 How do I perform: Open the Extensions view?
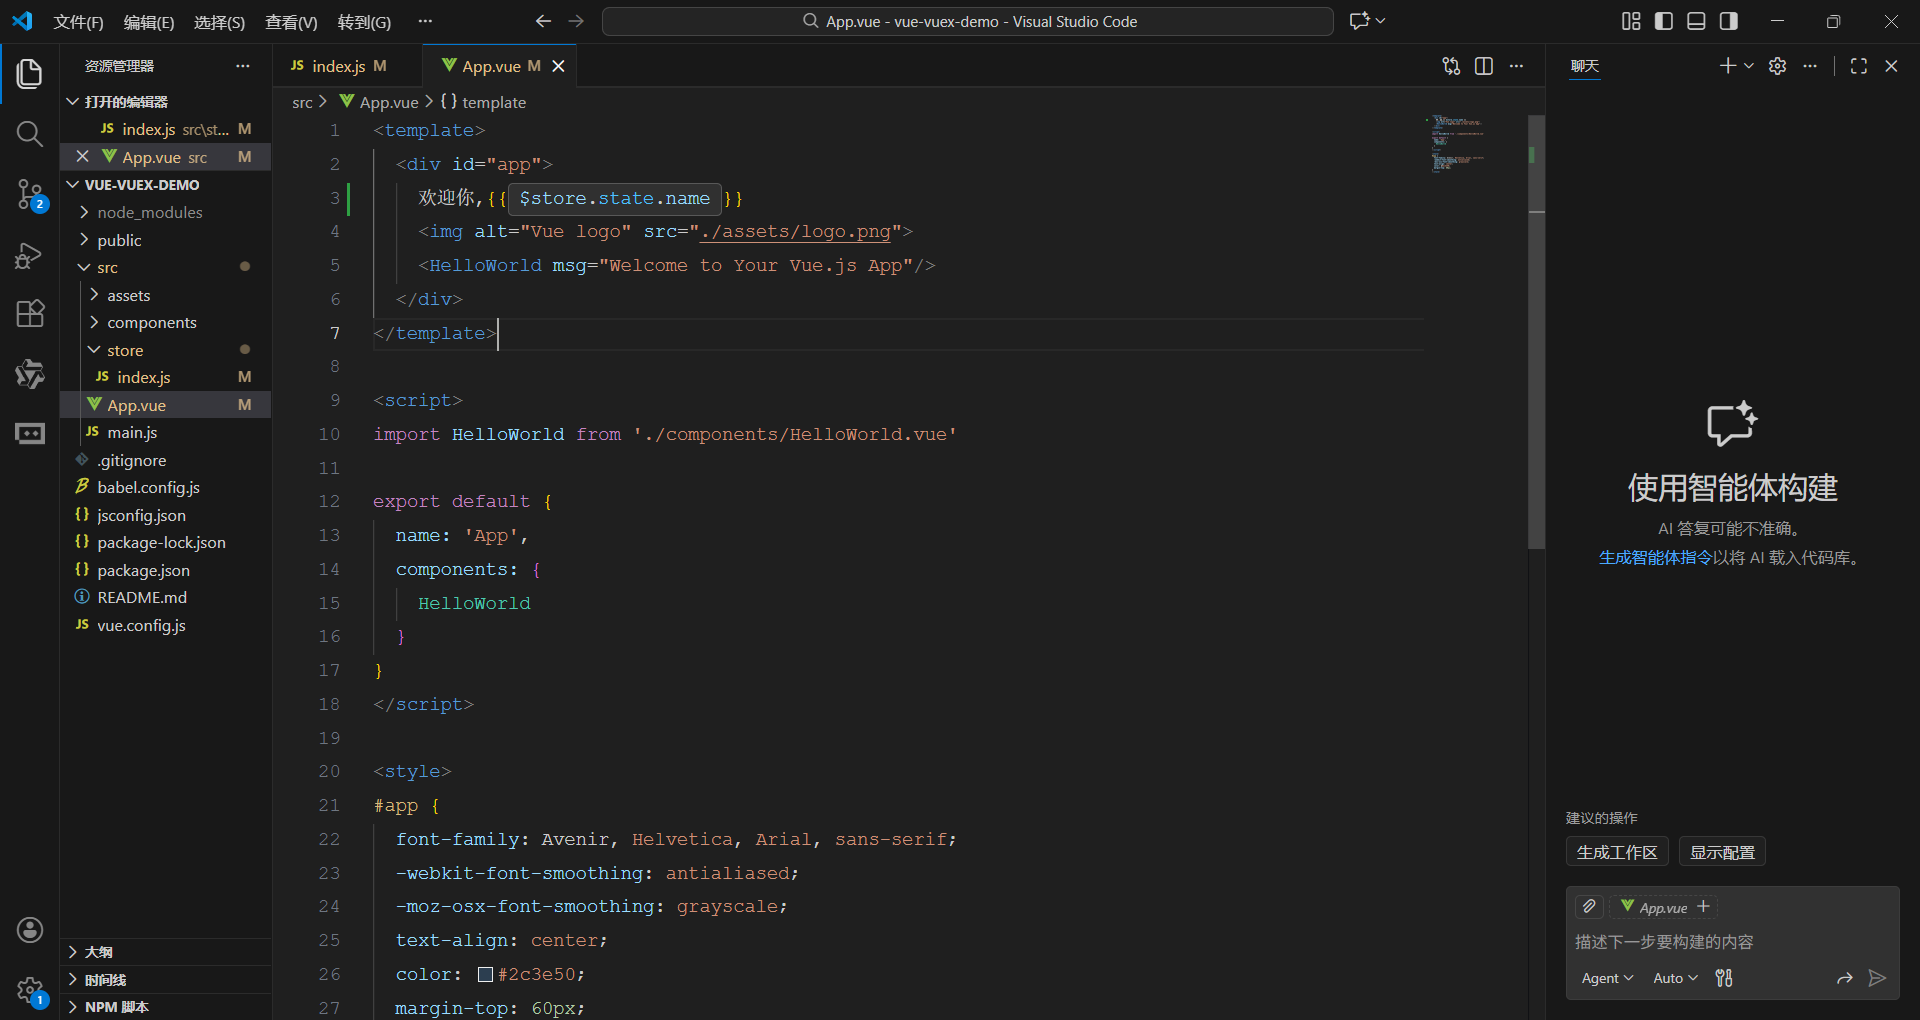point(30,314)
